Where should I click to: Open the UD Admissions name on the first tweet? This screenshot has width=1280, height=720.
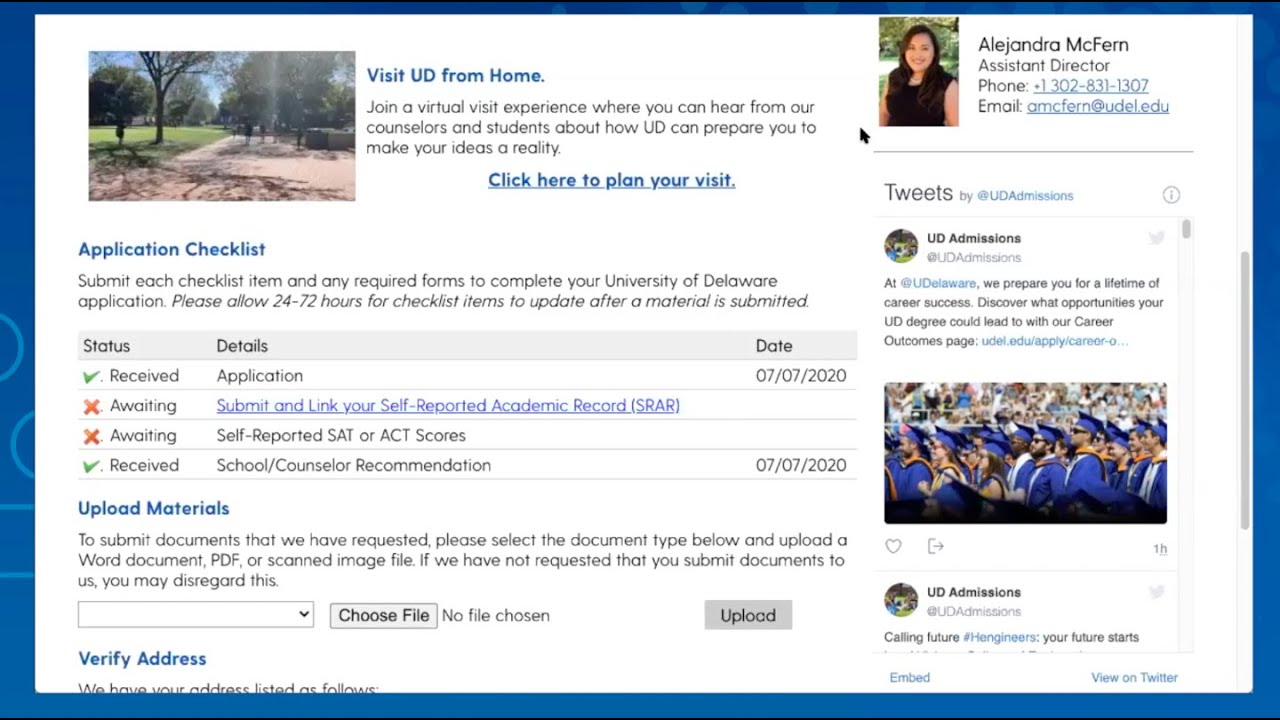(x=974, y=238)
